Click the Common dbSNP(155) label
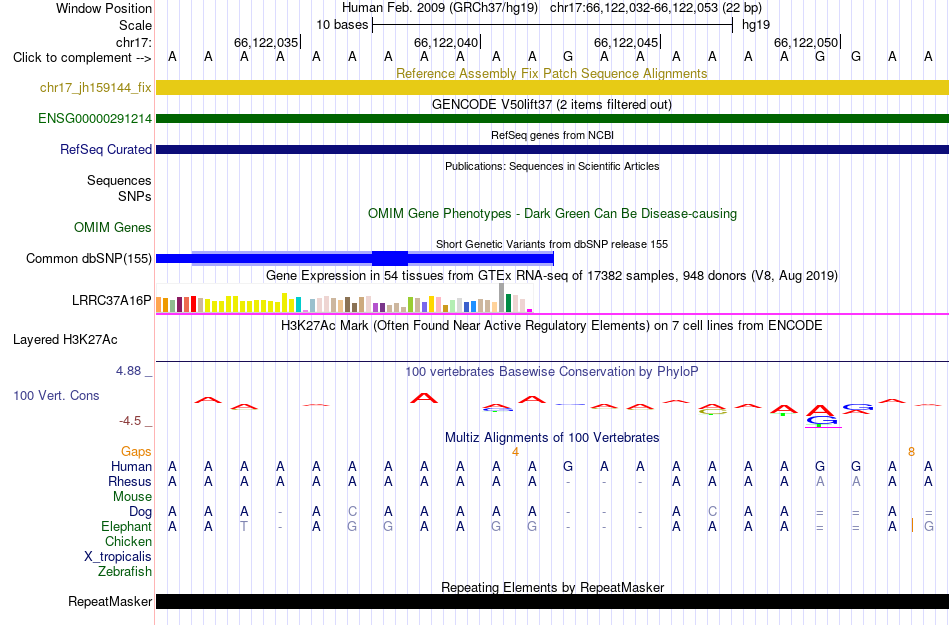 point(89,259)
